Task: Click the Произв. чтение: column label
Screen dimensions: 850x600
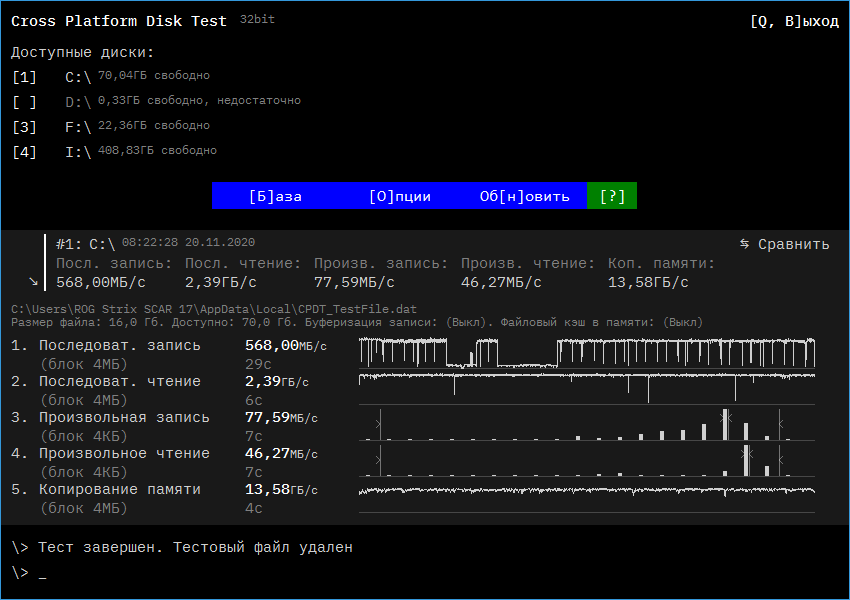Action: [x=527, y=263]
